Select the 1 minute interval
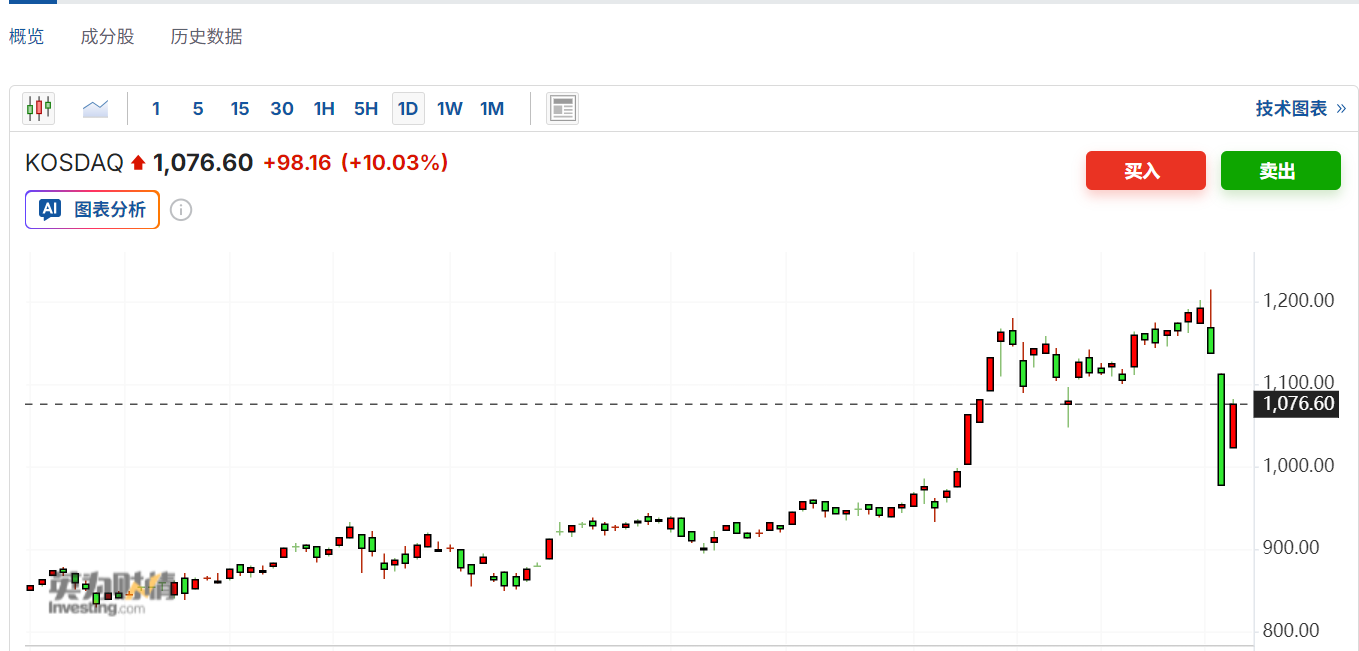Image resolution: width=1359 pixels, height=651 pixels. click(x=156, y=108)
